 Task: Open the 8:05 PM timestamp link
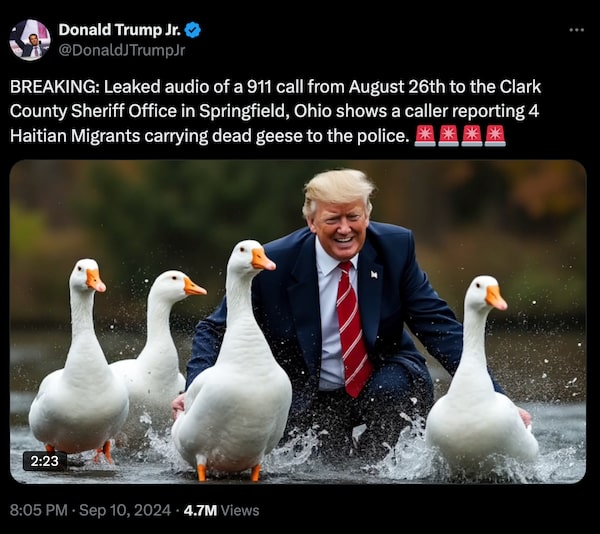coord(39,510)
